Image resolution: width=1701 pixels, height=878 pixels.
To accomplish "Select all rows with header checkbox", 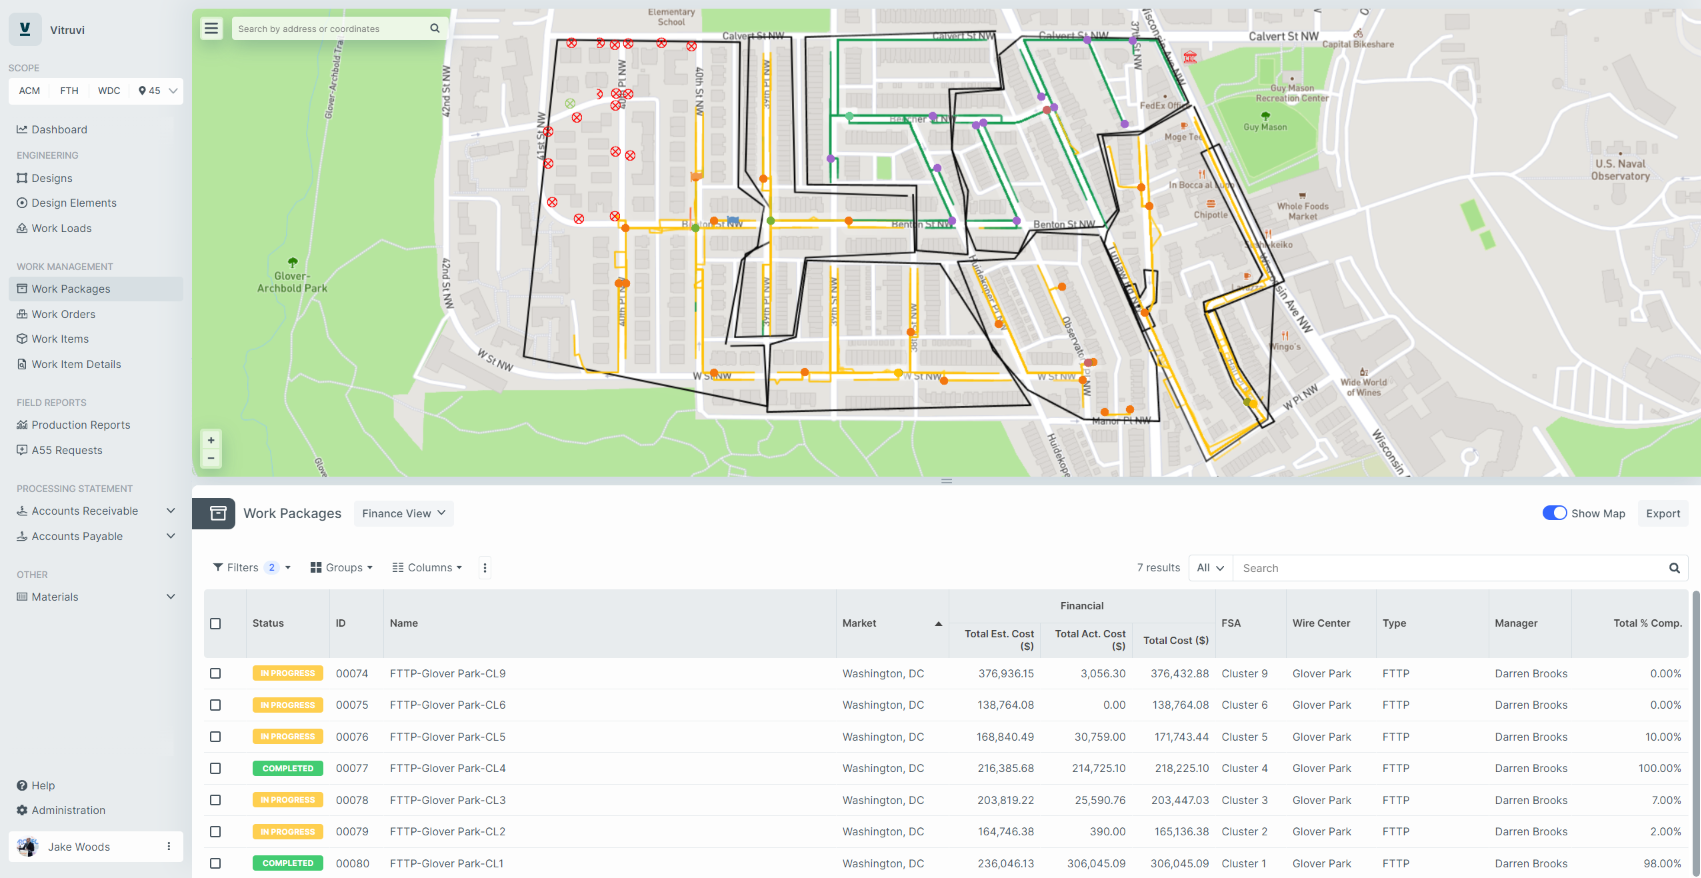I will 215,624.
